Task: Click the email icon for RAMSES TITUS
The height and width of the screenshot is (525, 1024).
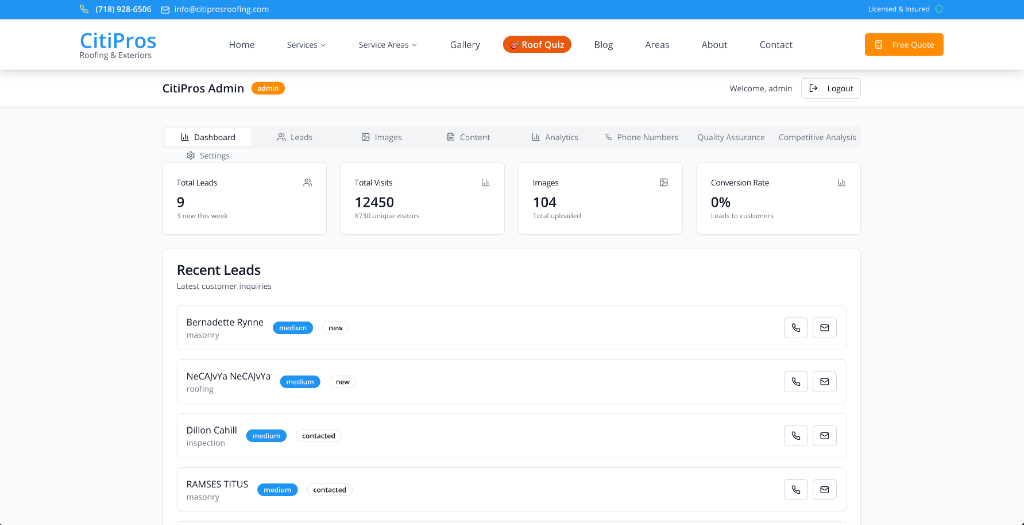Action: [824, 489]
